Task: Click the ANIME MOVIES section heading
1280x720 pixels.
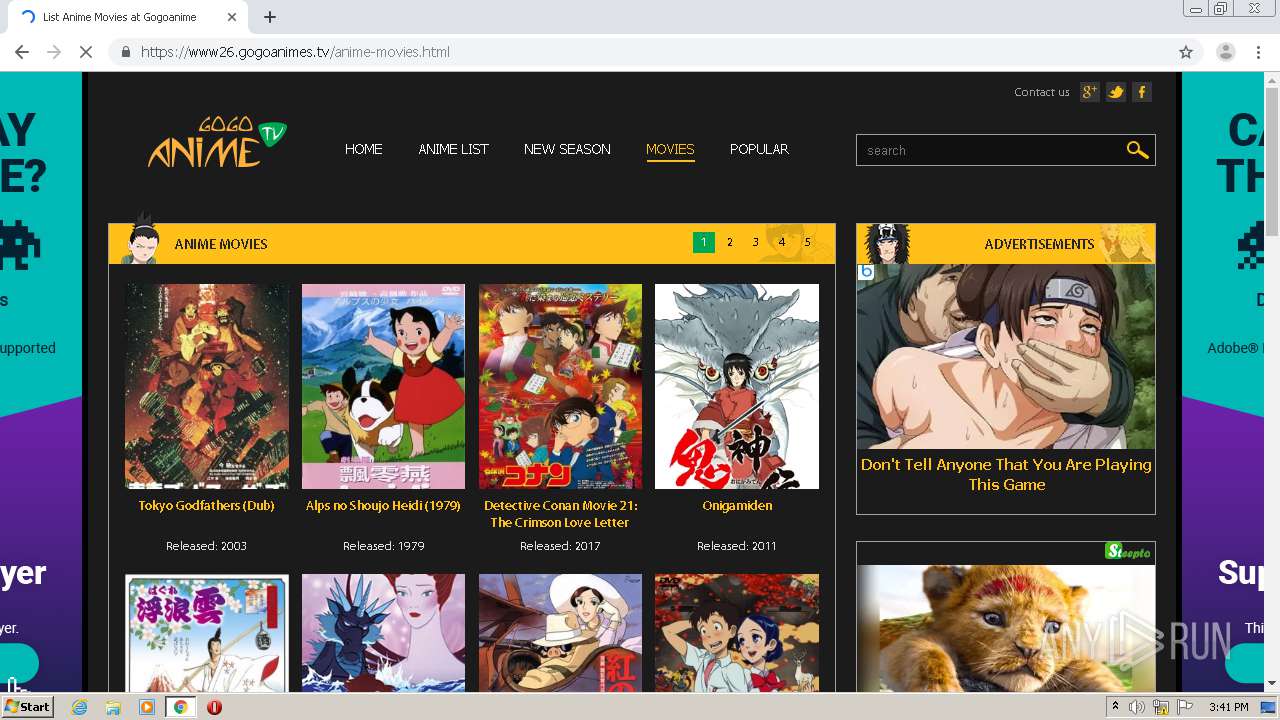Action: (221, 244)
